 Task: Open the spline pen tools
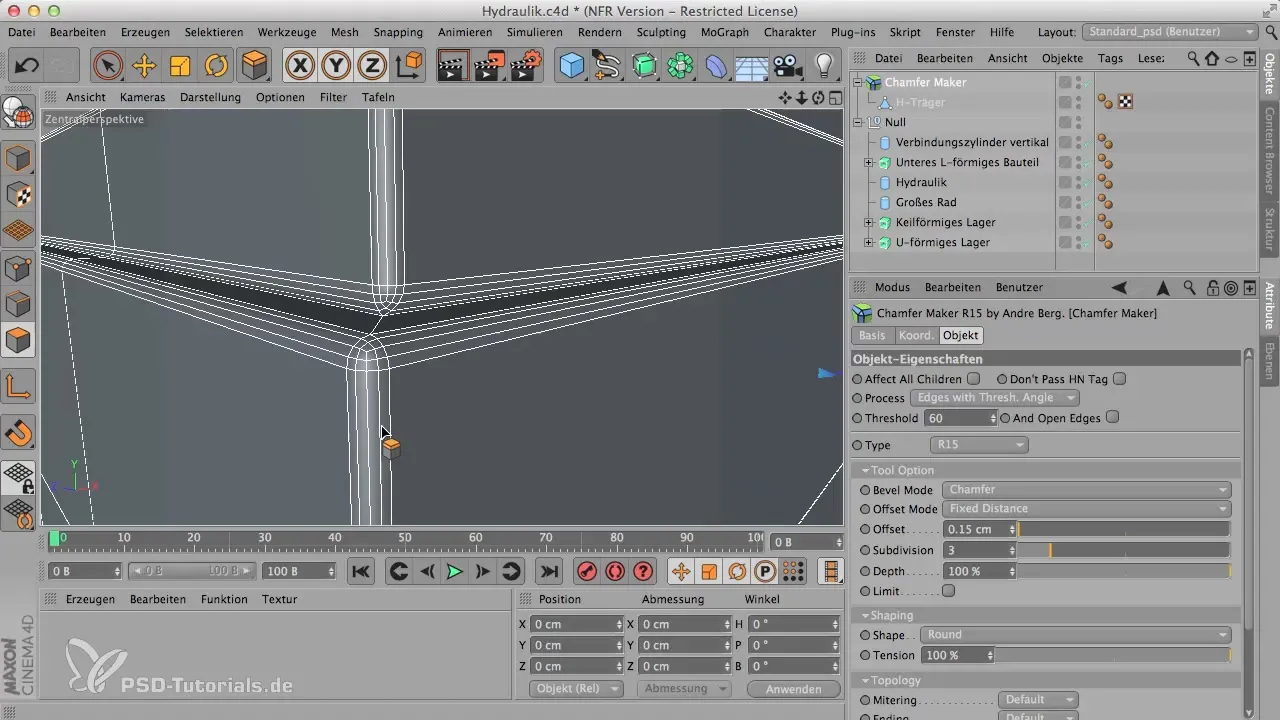(x=607, y=66)
